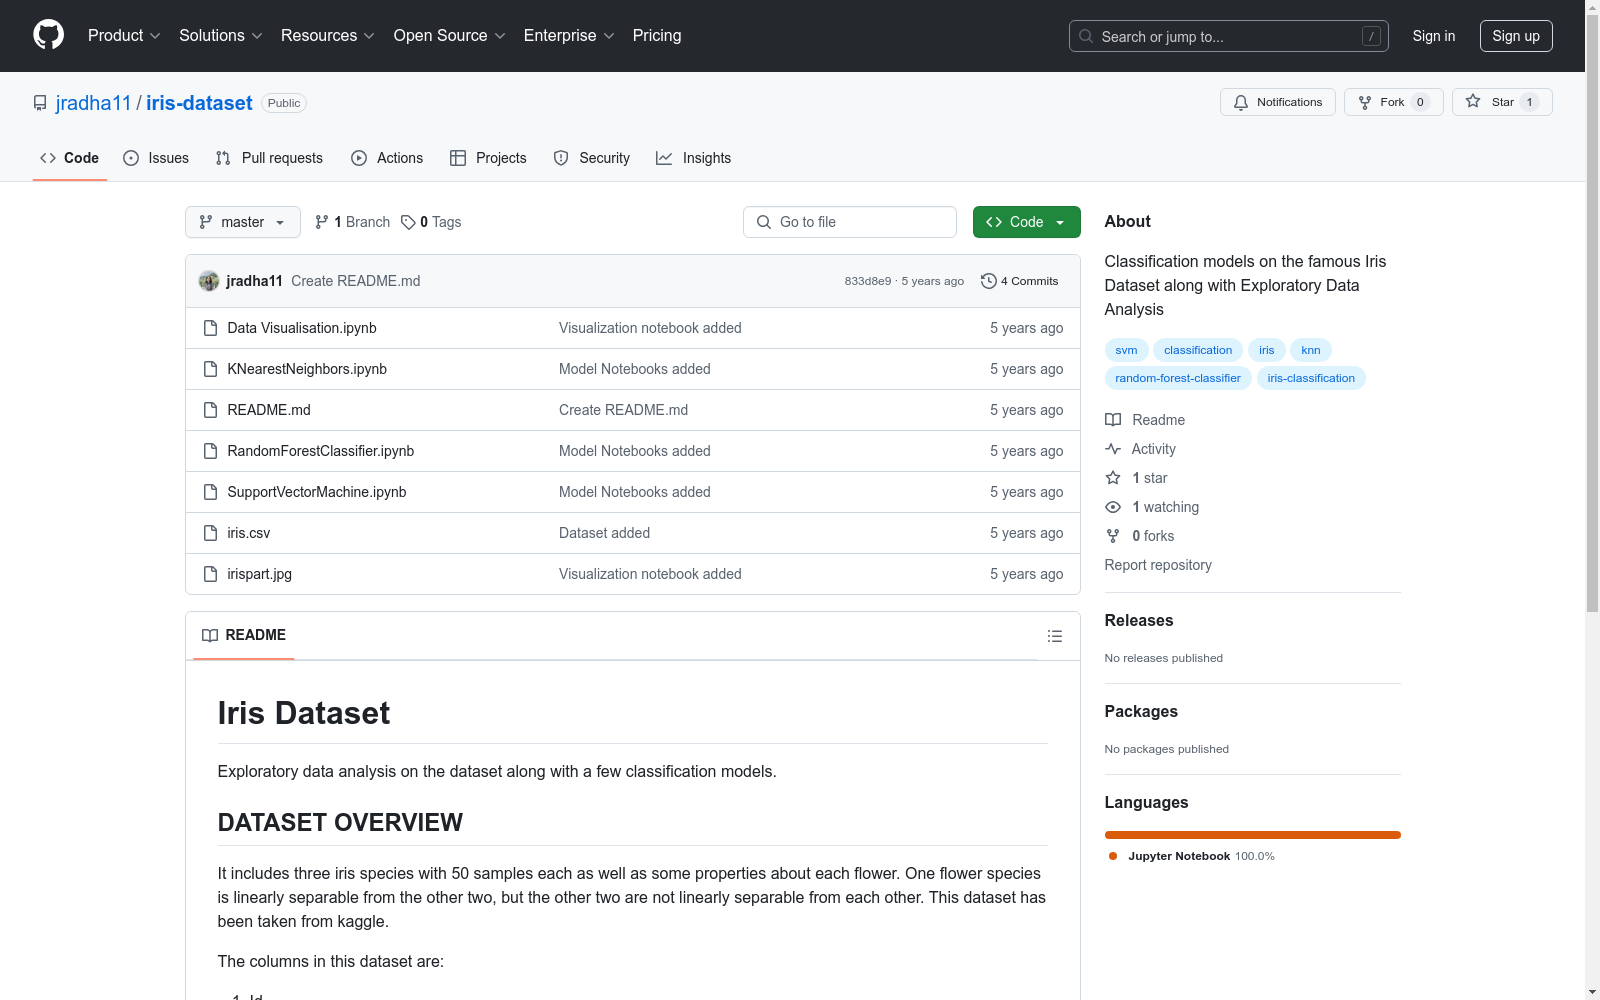Click the orange dot beside Jupyter Notebook
The width and height of the screenshot is (1600, 1000).
(x=1113, y=856)
